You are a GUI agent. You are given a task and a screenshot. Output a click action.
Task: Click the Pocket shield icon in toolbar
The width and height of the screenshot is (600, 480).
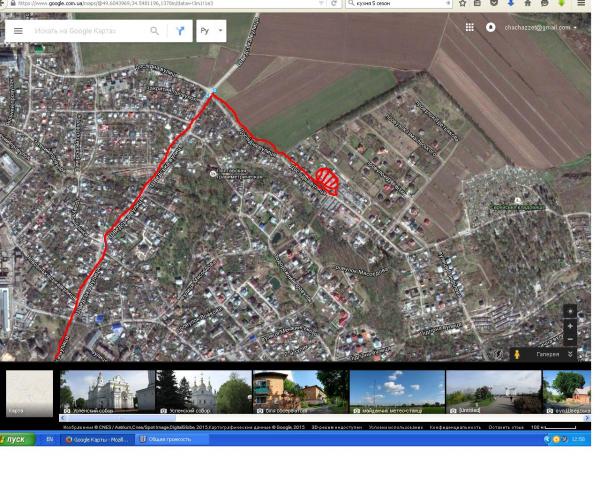(494, 3)
